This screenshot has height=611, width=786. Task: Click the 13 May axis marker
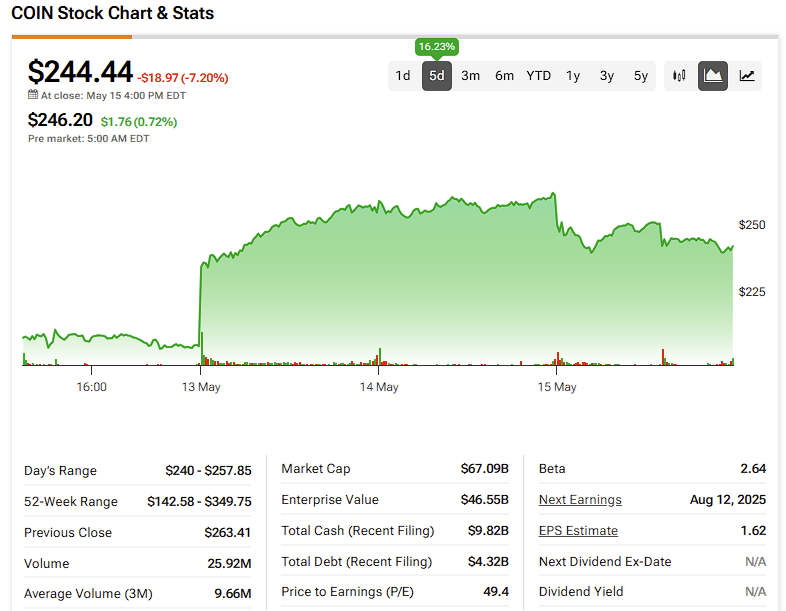(x=201, y=387)
